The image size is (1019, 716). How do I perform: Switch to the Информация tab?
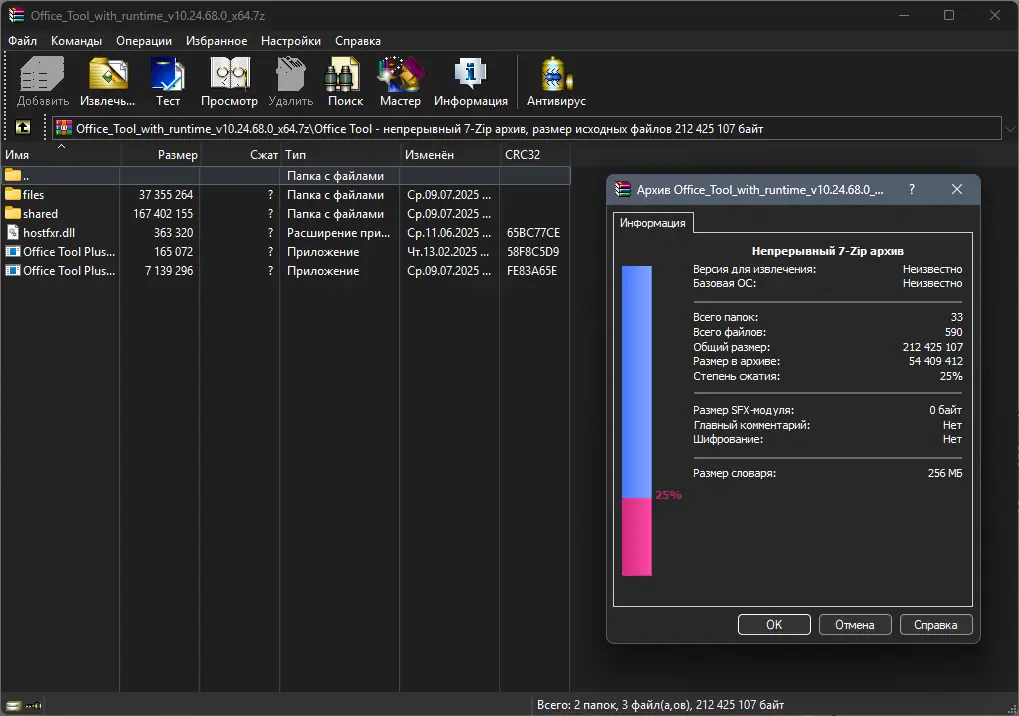[x=653, y=223]
